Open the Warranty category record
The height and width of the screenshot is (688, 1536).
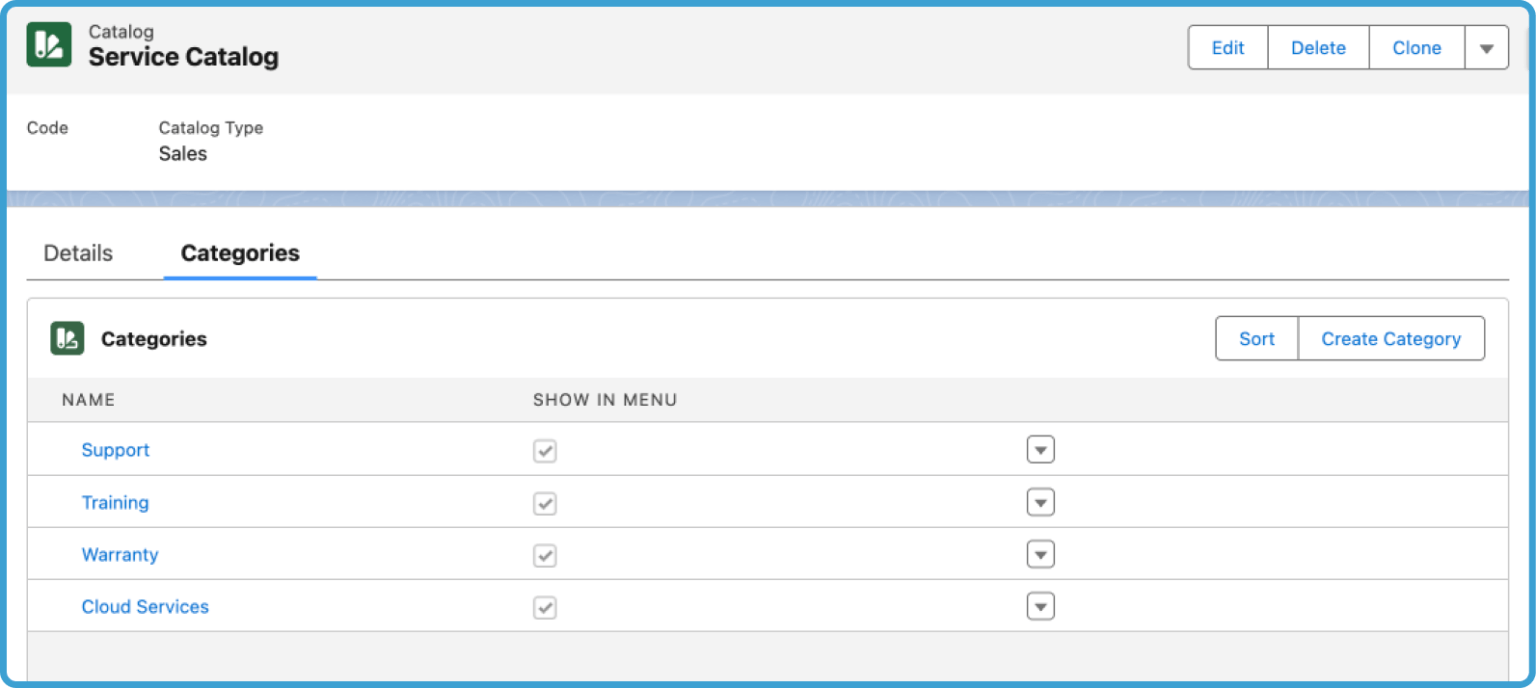pos(120,555)
